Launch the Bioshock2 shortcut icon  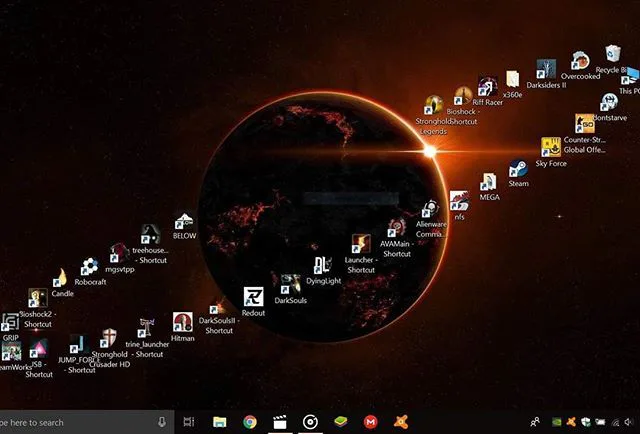[x=38, y=298]
